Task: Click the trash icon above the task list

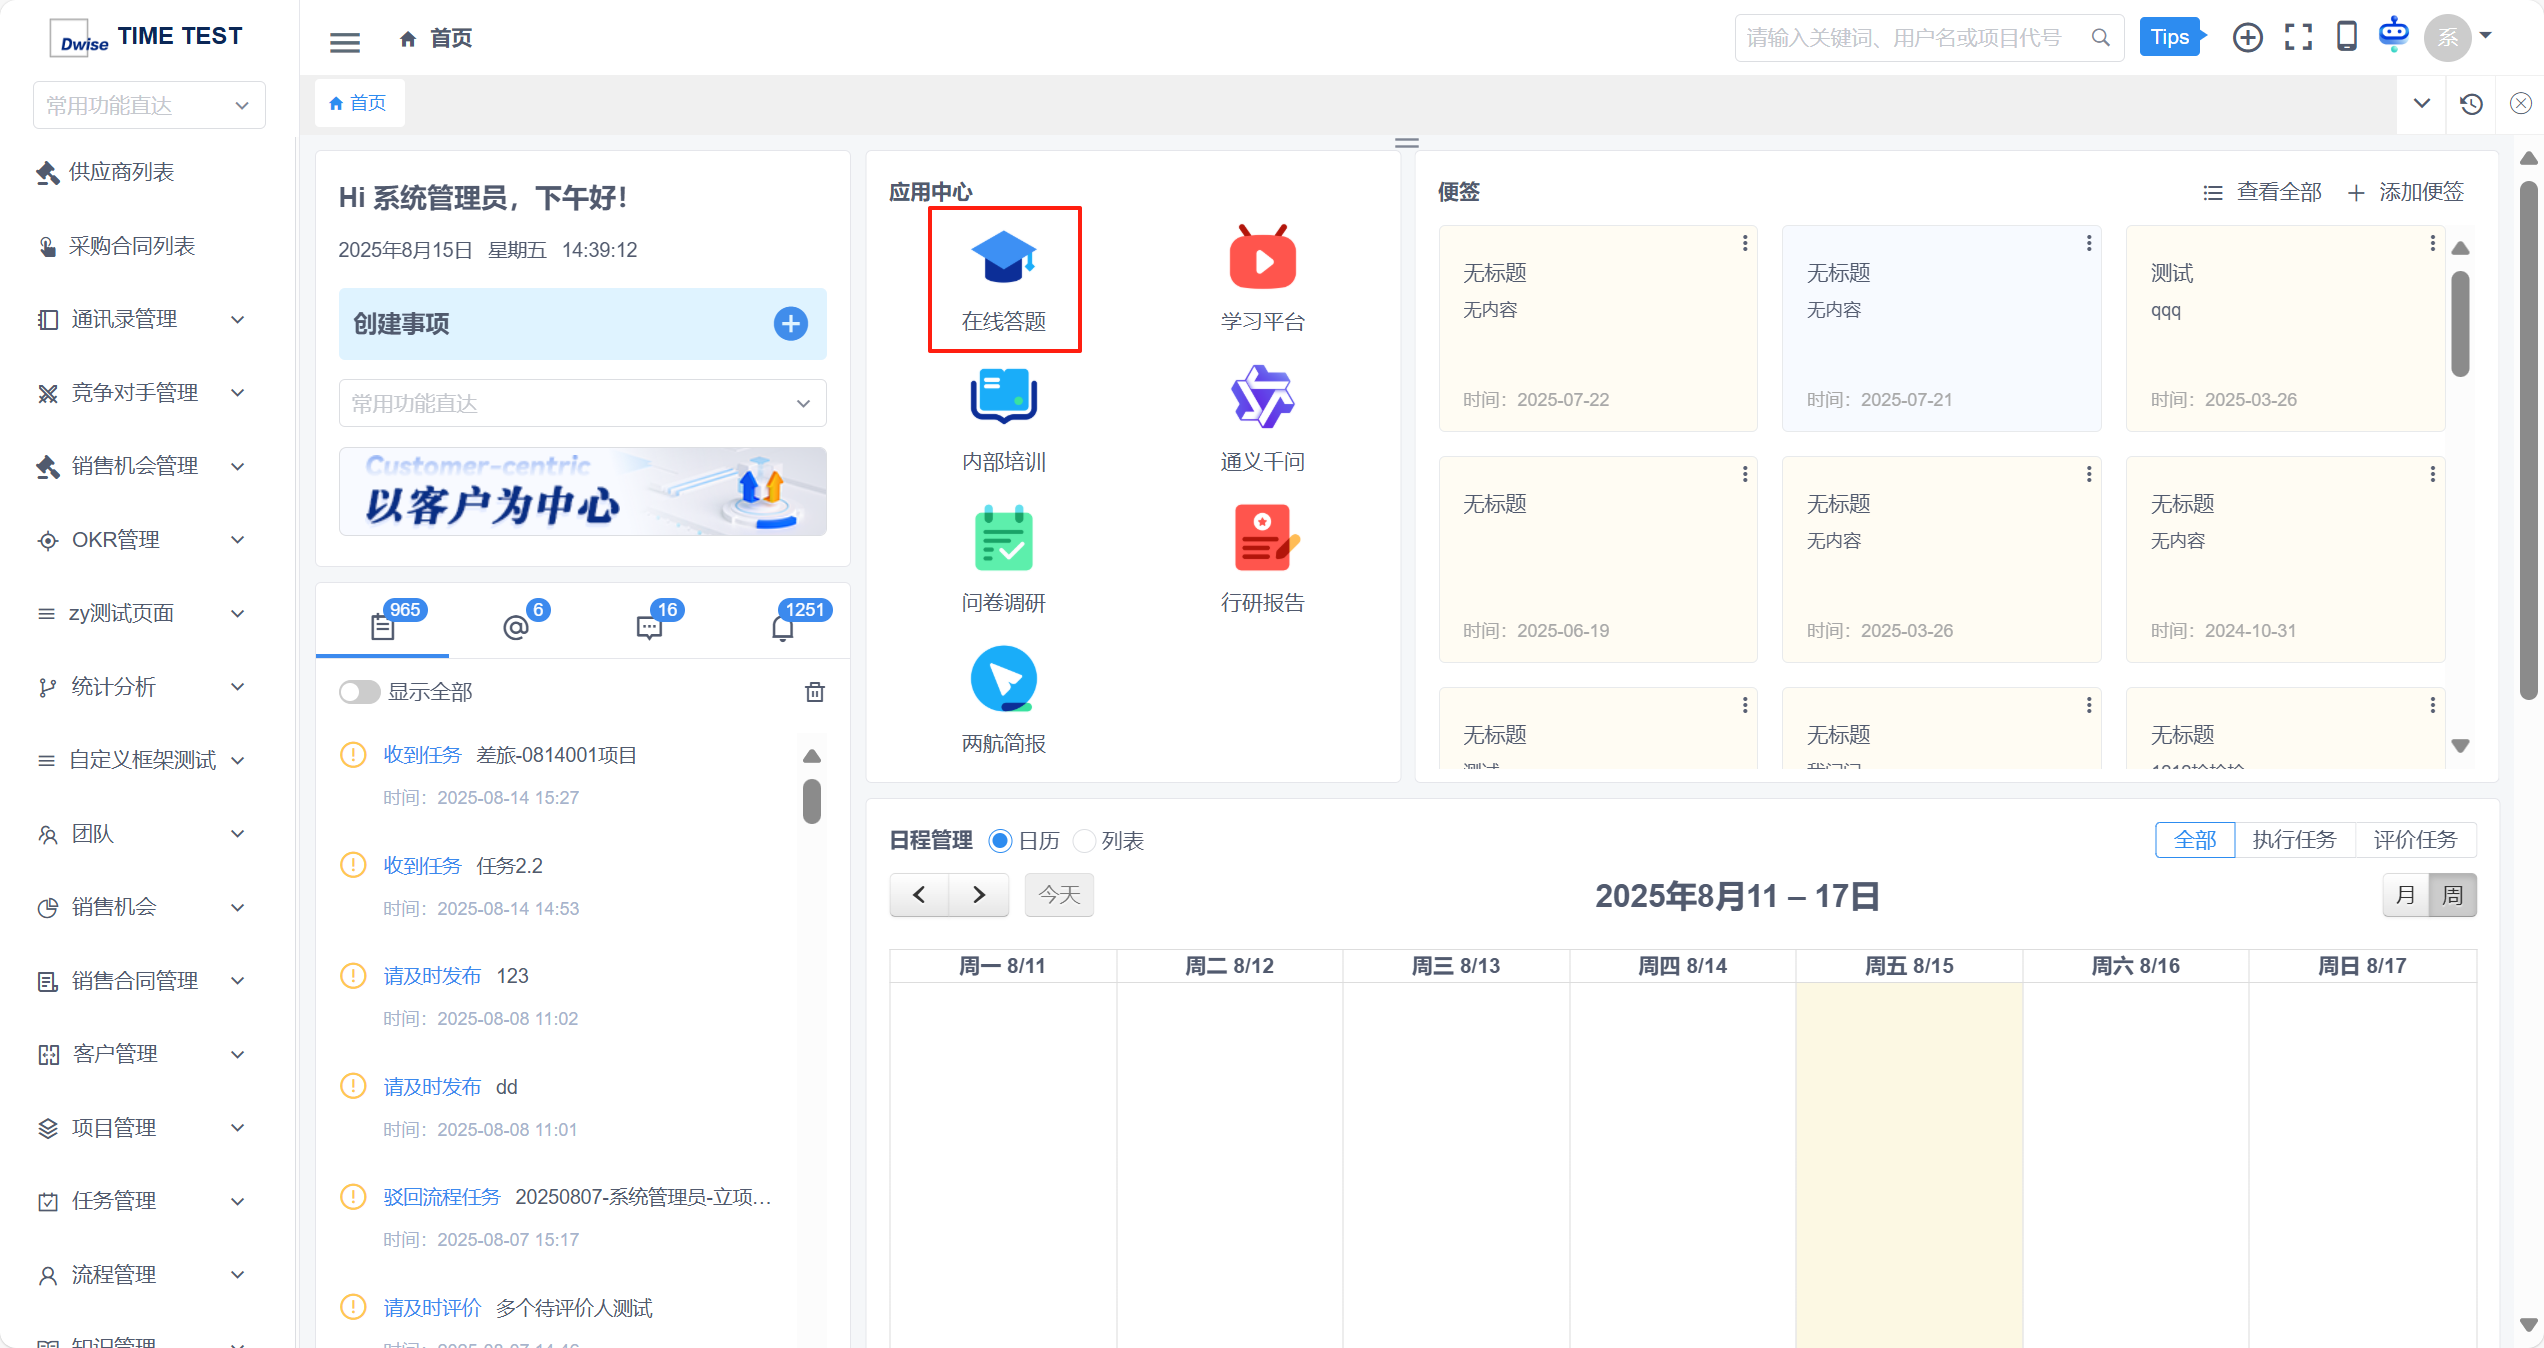Action: click(815, 692)
